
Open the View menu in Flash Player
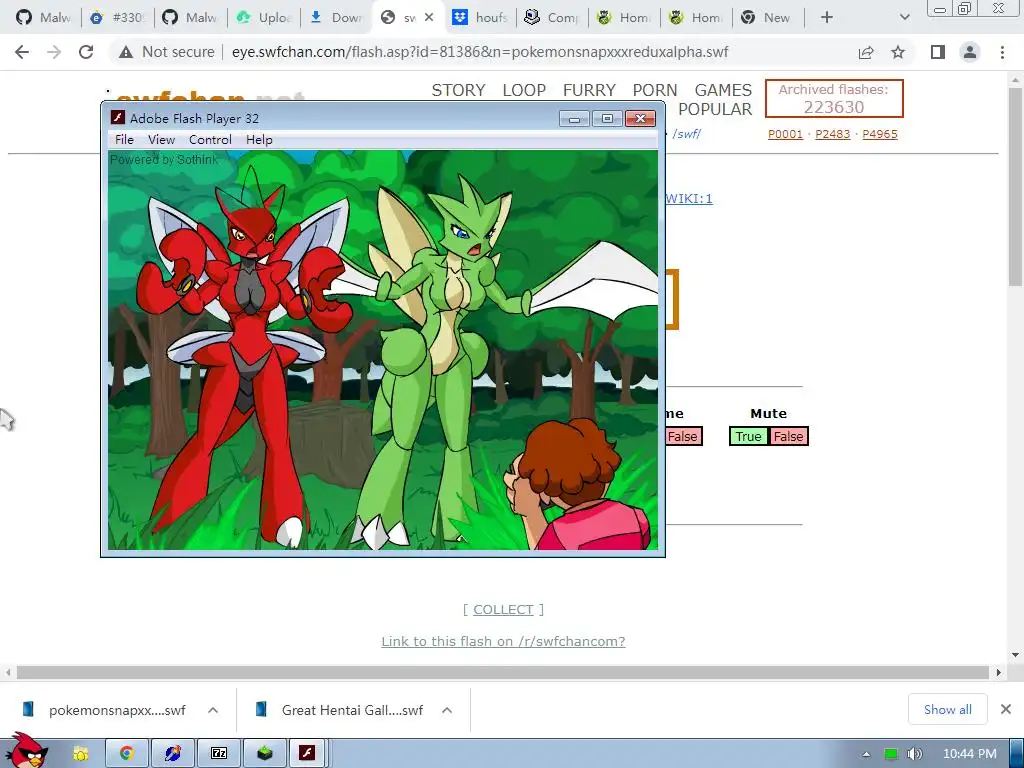coord(161,139)
